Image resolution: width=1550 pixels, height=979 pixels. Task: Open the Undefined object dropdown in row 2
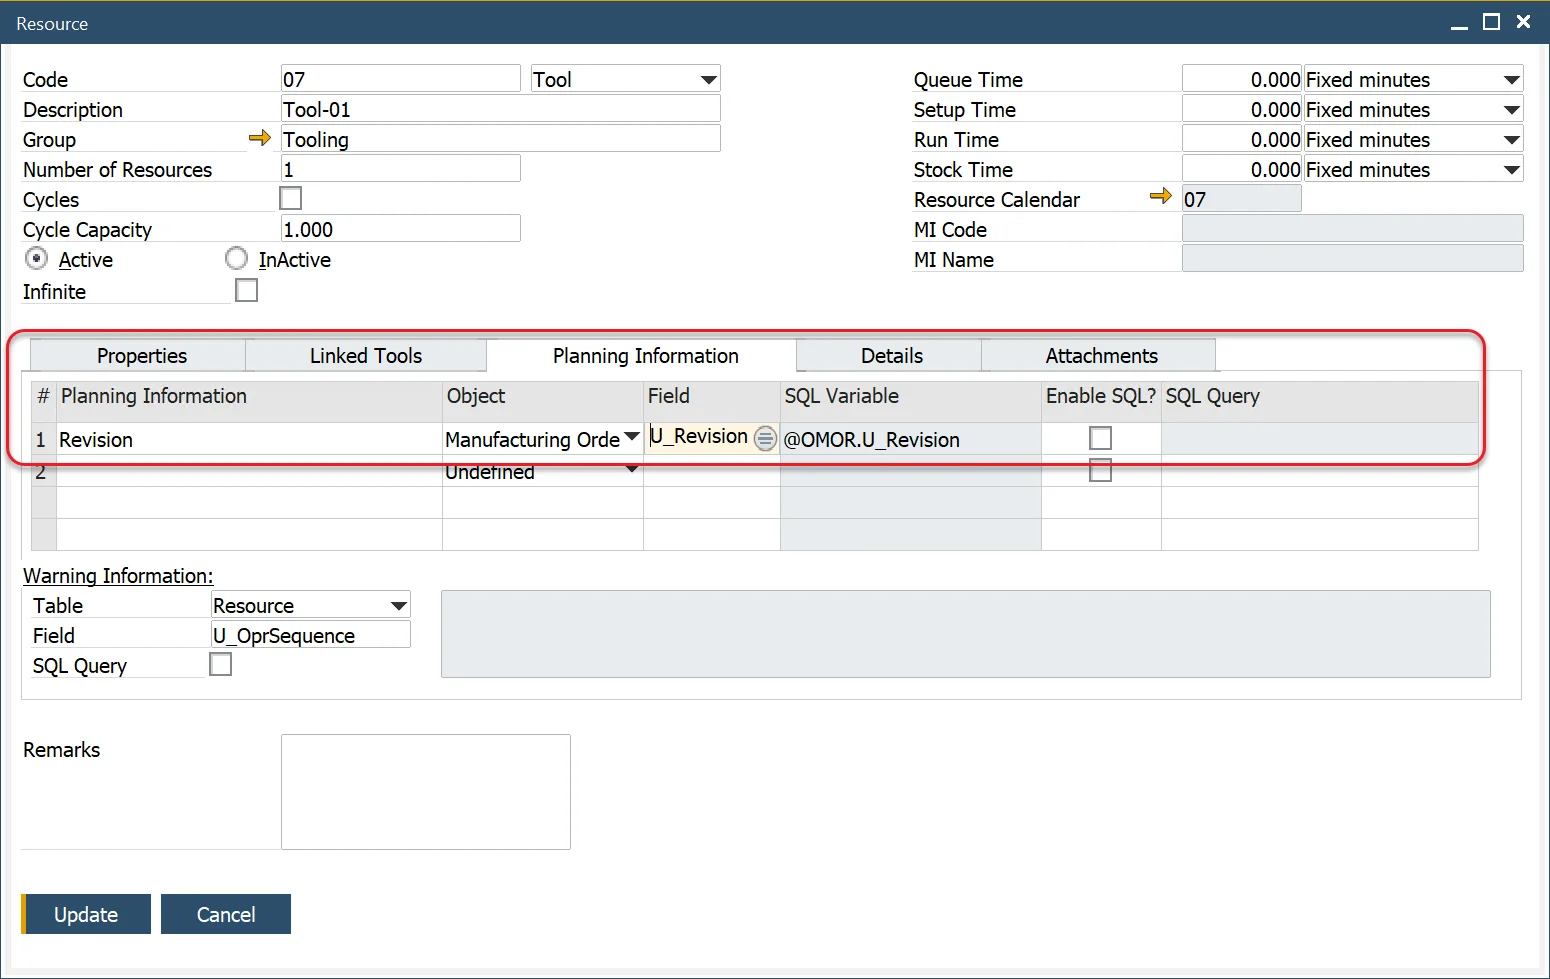coord(631,470)
